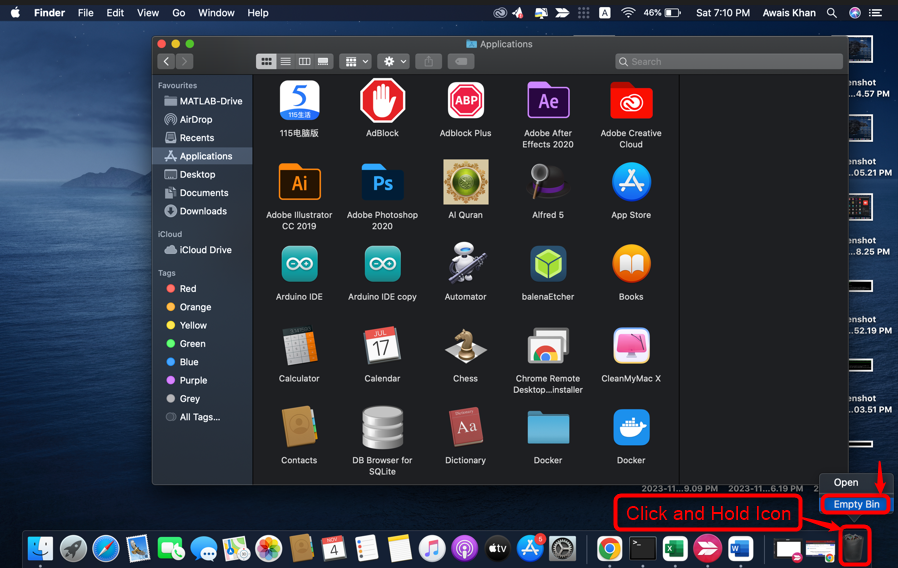
Task: Select the Purple tag color
Action: pyautogui.click(x=193, y=380)
